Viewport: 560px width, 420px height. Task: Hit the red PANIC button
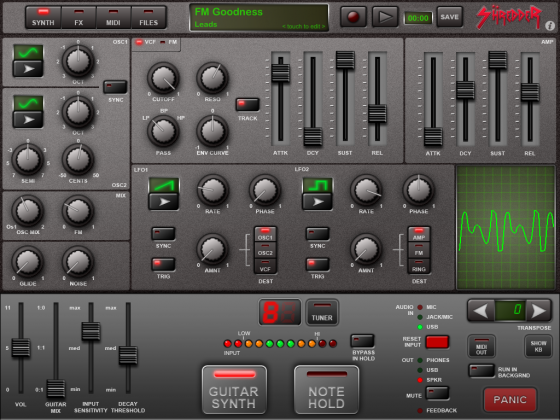point(510,399)
